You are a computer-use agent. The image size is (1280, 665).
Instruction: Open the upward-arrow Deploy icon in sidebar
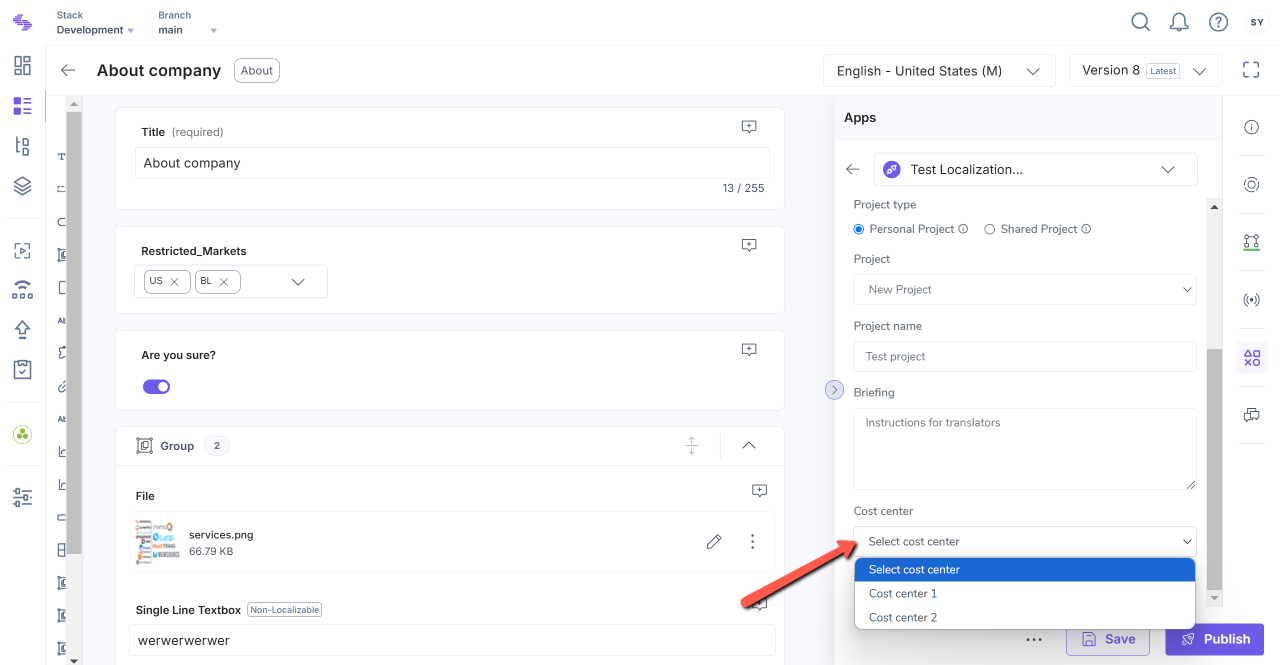[x=22, y=330]
